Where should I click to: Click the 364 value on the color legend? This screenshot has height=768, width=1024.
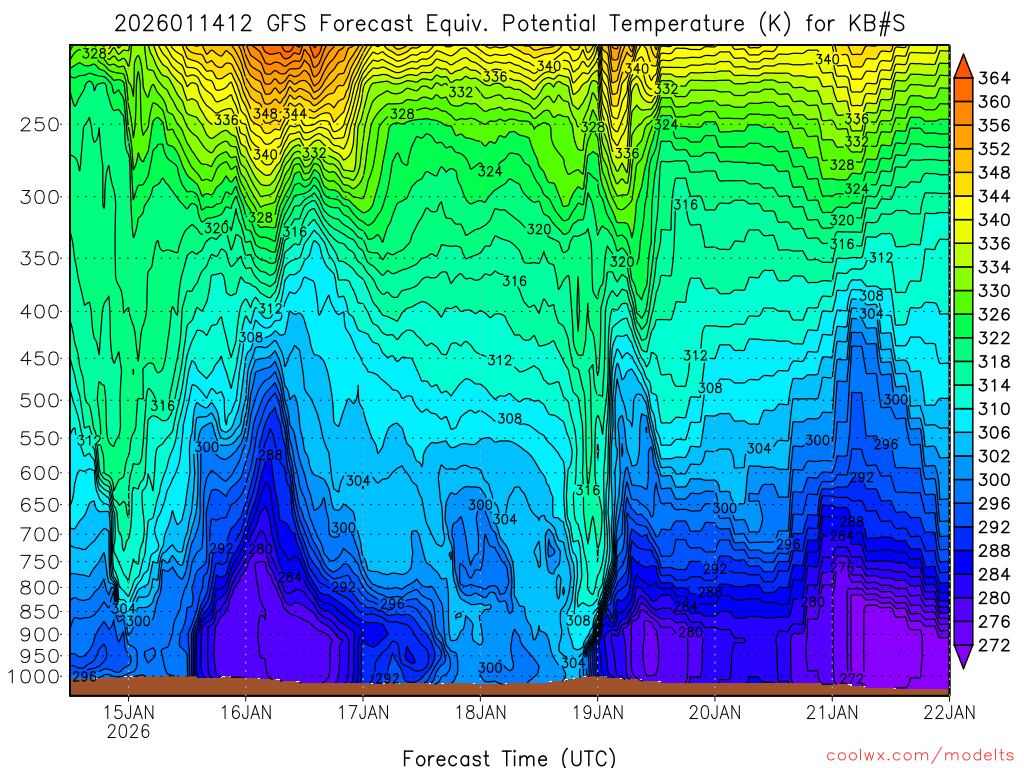[994, 78]
